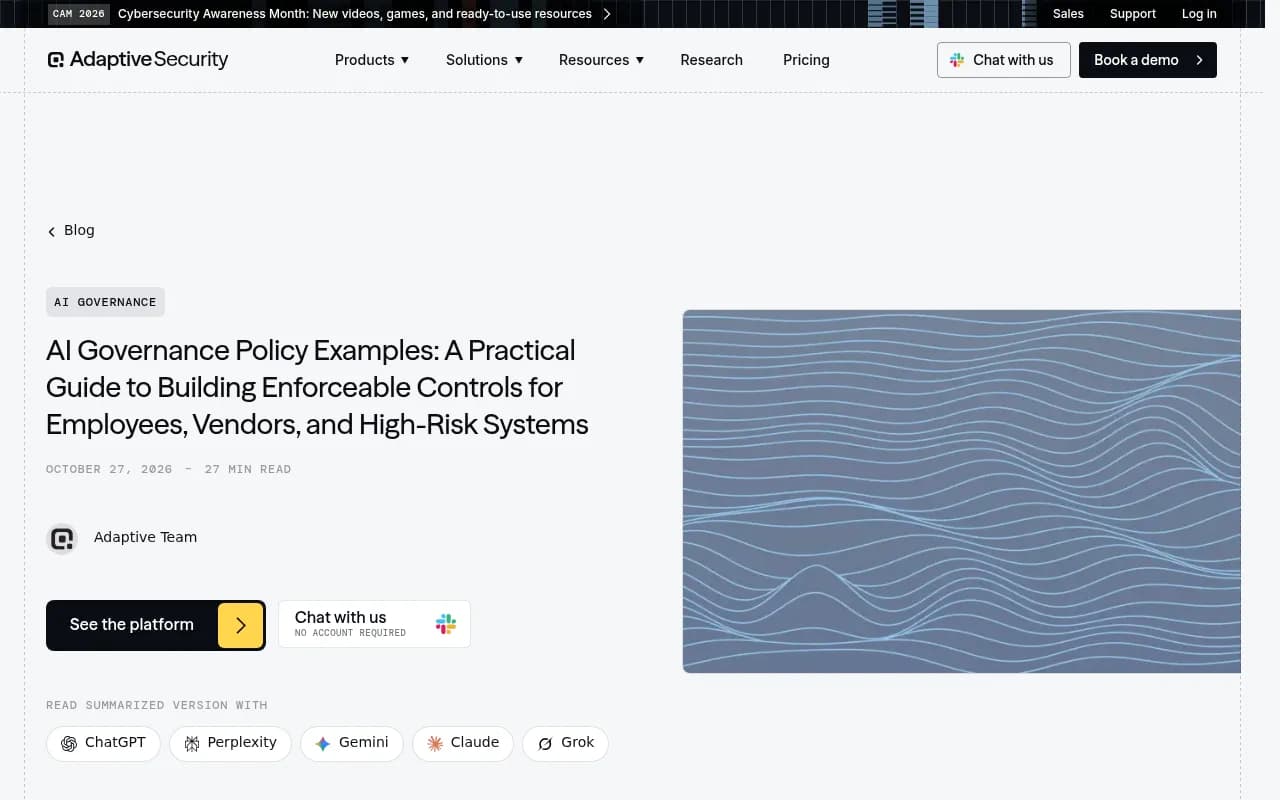
Task: Visit the Support link in top bar
Action: point(1133,14)
